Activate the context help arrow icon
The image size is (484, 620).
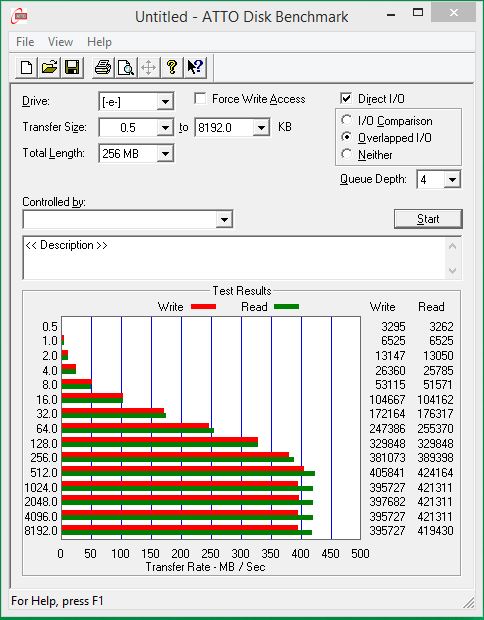195,67
